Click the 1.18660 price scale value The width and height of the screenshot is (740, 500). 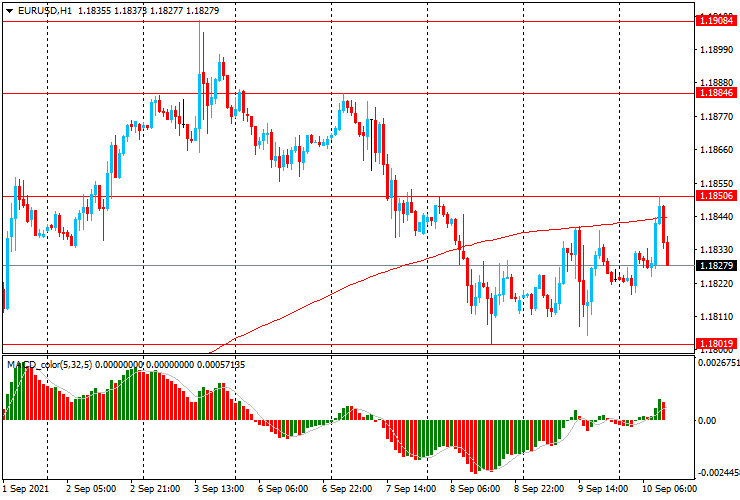[x=717, y=150]
